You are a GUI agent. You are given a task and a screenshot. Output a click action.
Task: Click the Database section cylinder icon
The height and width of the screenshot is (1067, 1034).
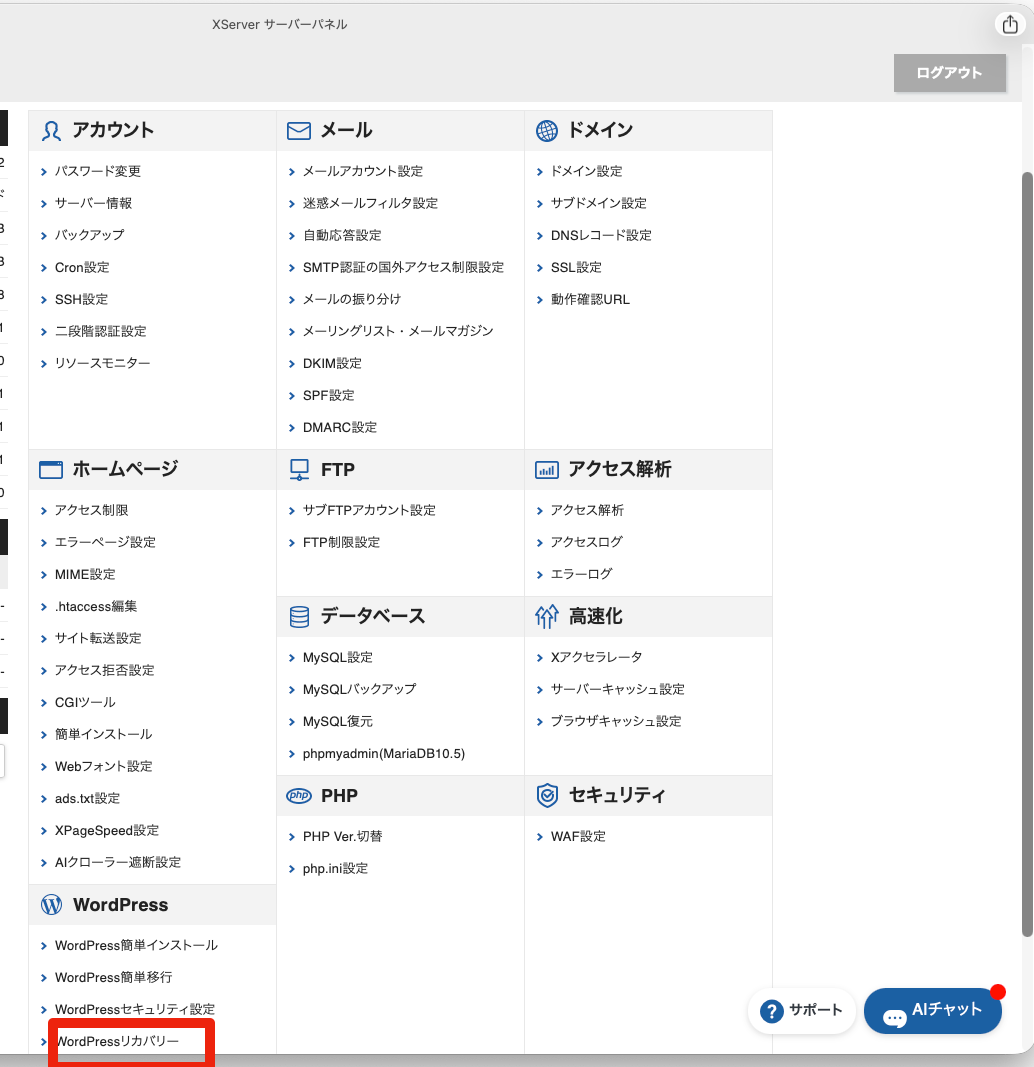coord(299,617)
